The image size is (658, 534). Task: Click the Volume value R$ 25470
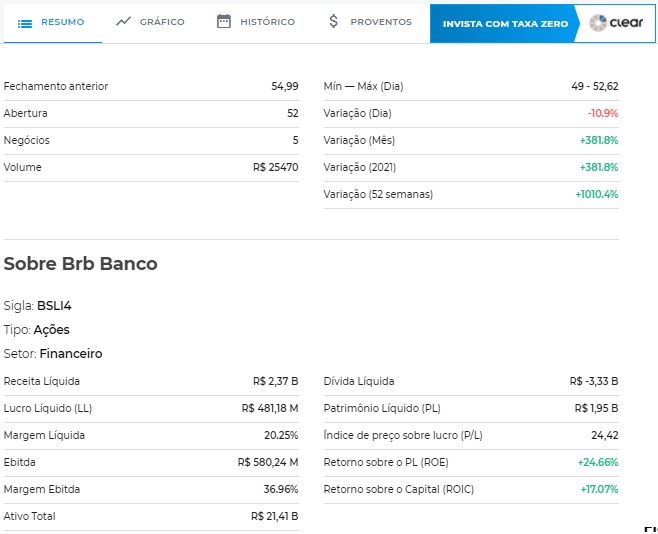pos(275,167)
